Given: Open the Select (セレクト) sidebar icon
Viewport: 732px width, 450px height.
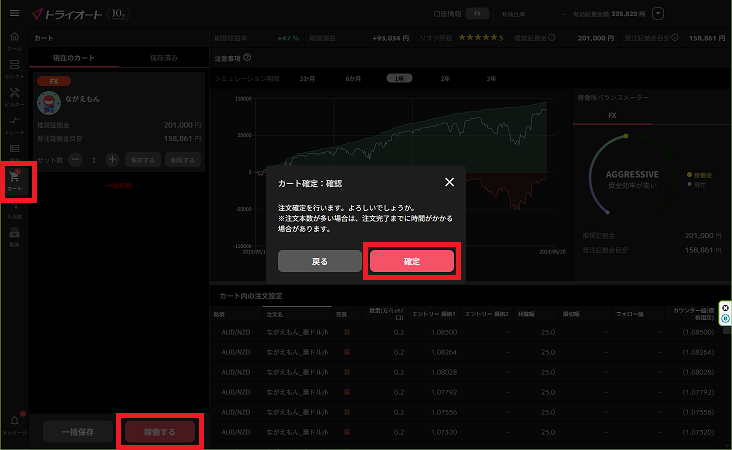Looking at the screenshot, I should (x=14, y=69).
